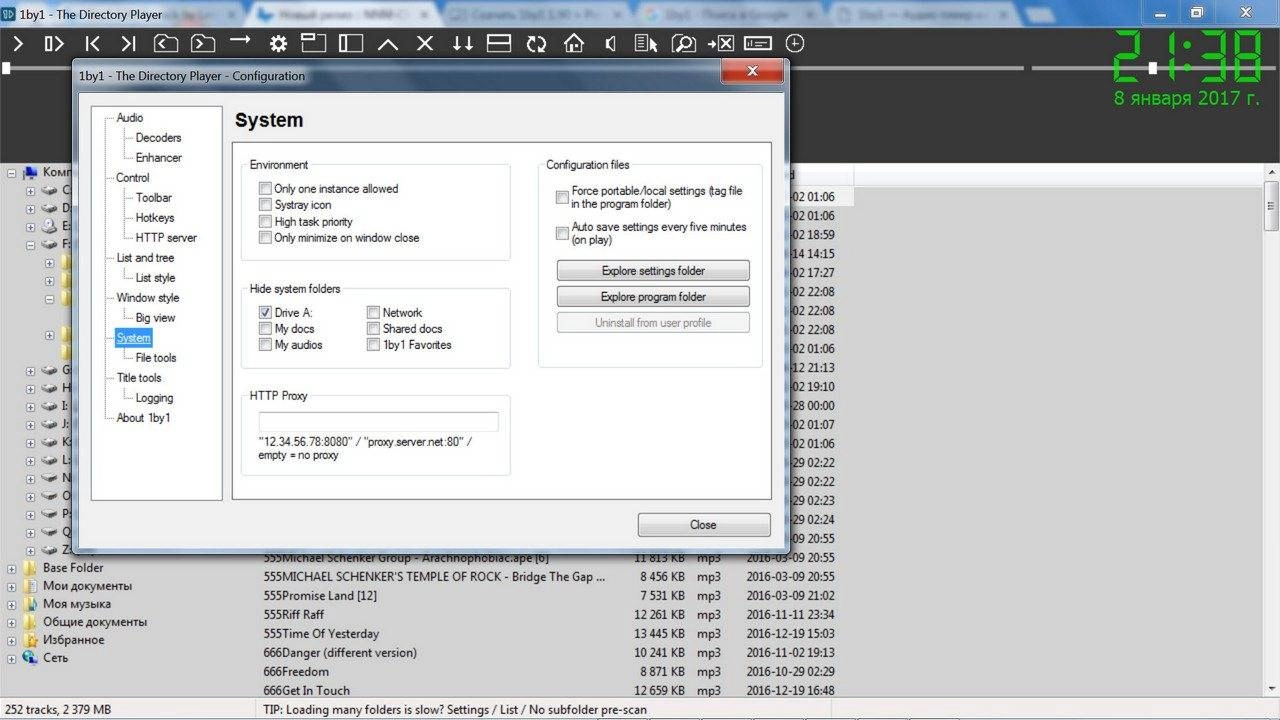Enable Only one instance allowed
This screenshot has height=720, width=1280.
pyautogui.click(x=265, y=189)
